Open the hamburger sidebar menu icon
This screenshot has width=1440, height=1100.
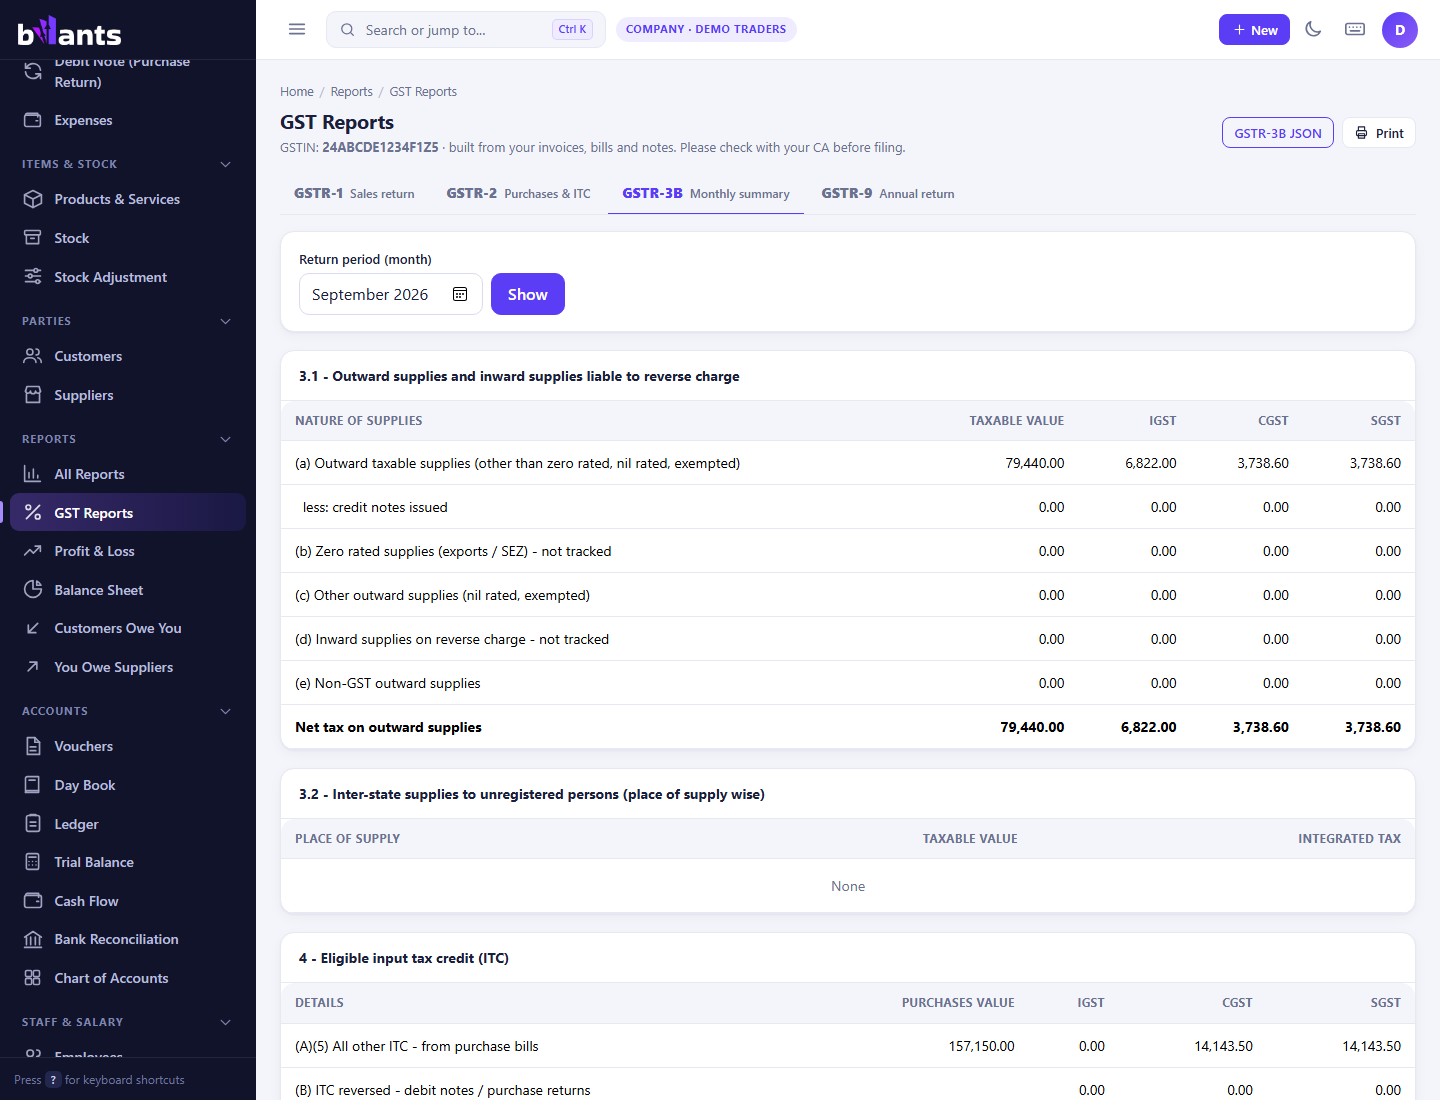[x=297, y=29]
